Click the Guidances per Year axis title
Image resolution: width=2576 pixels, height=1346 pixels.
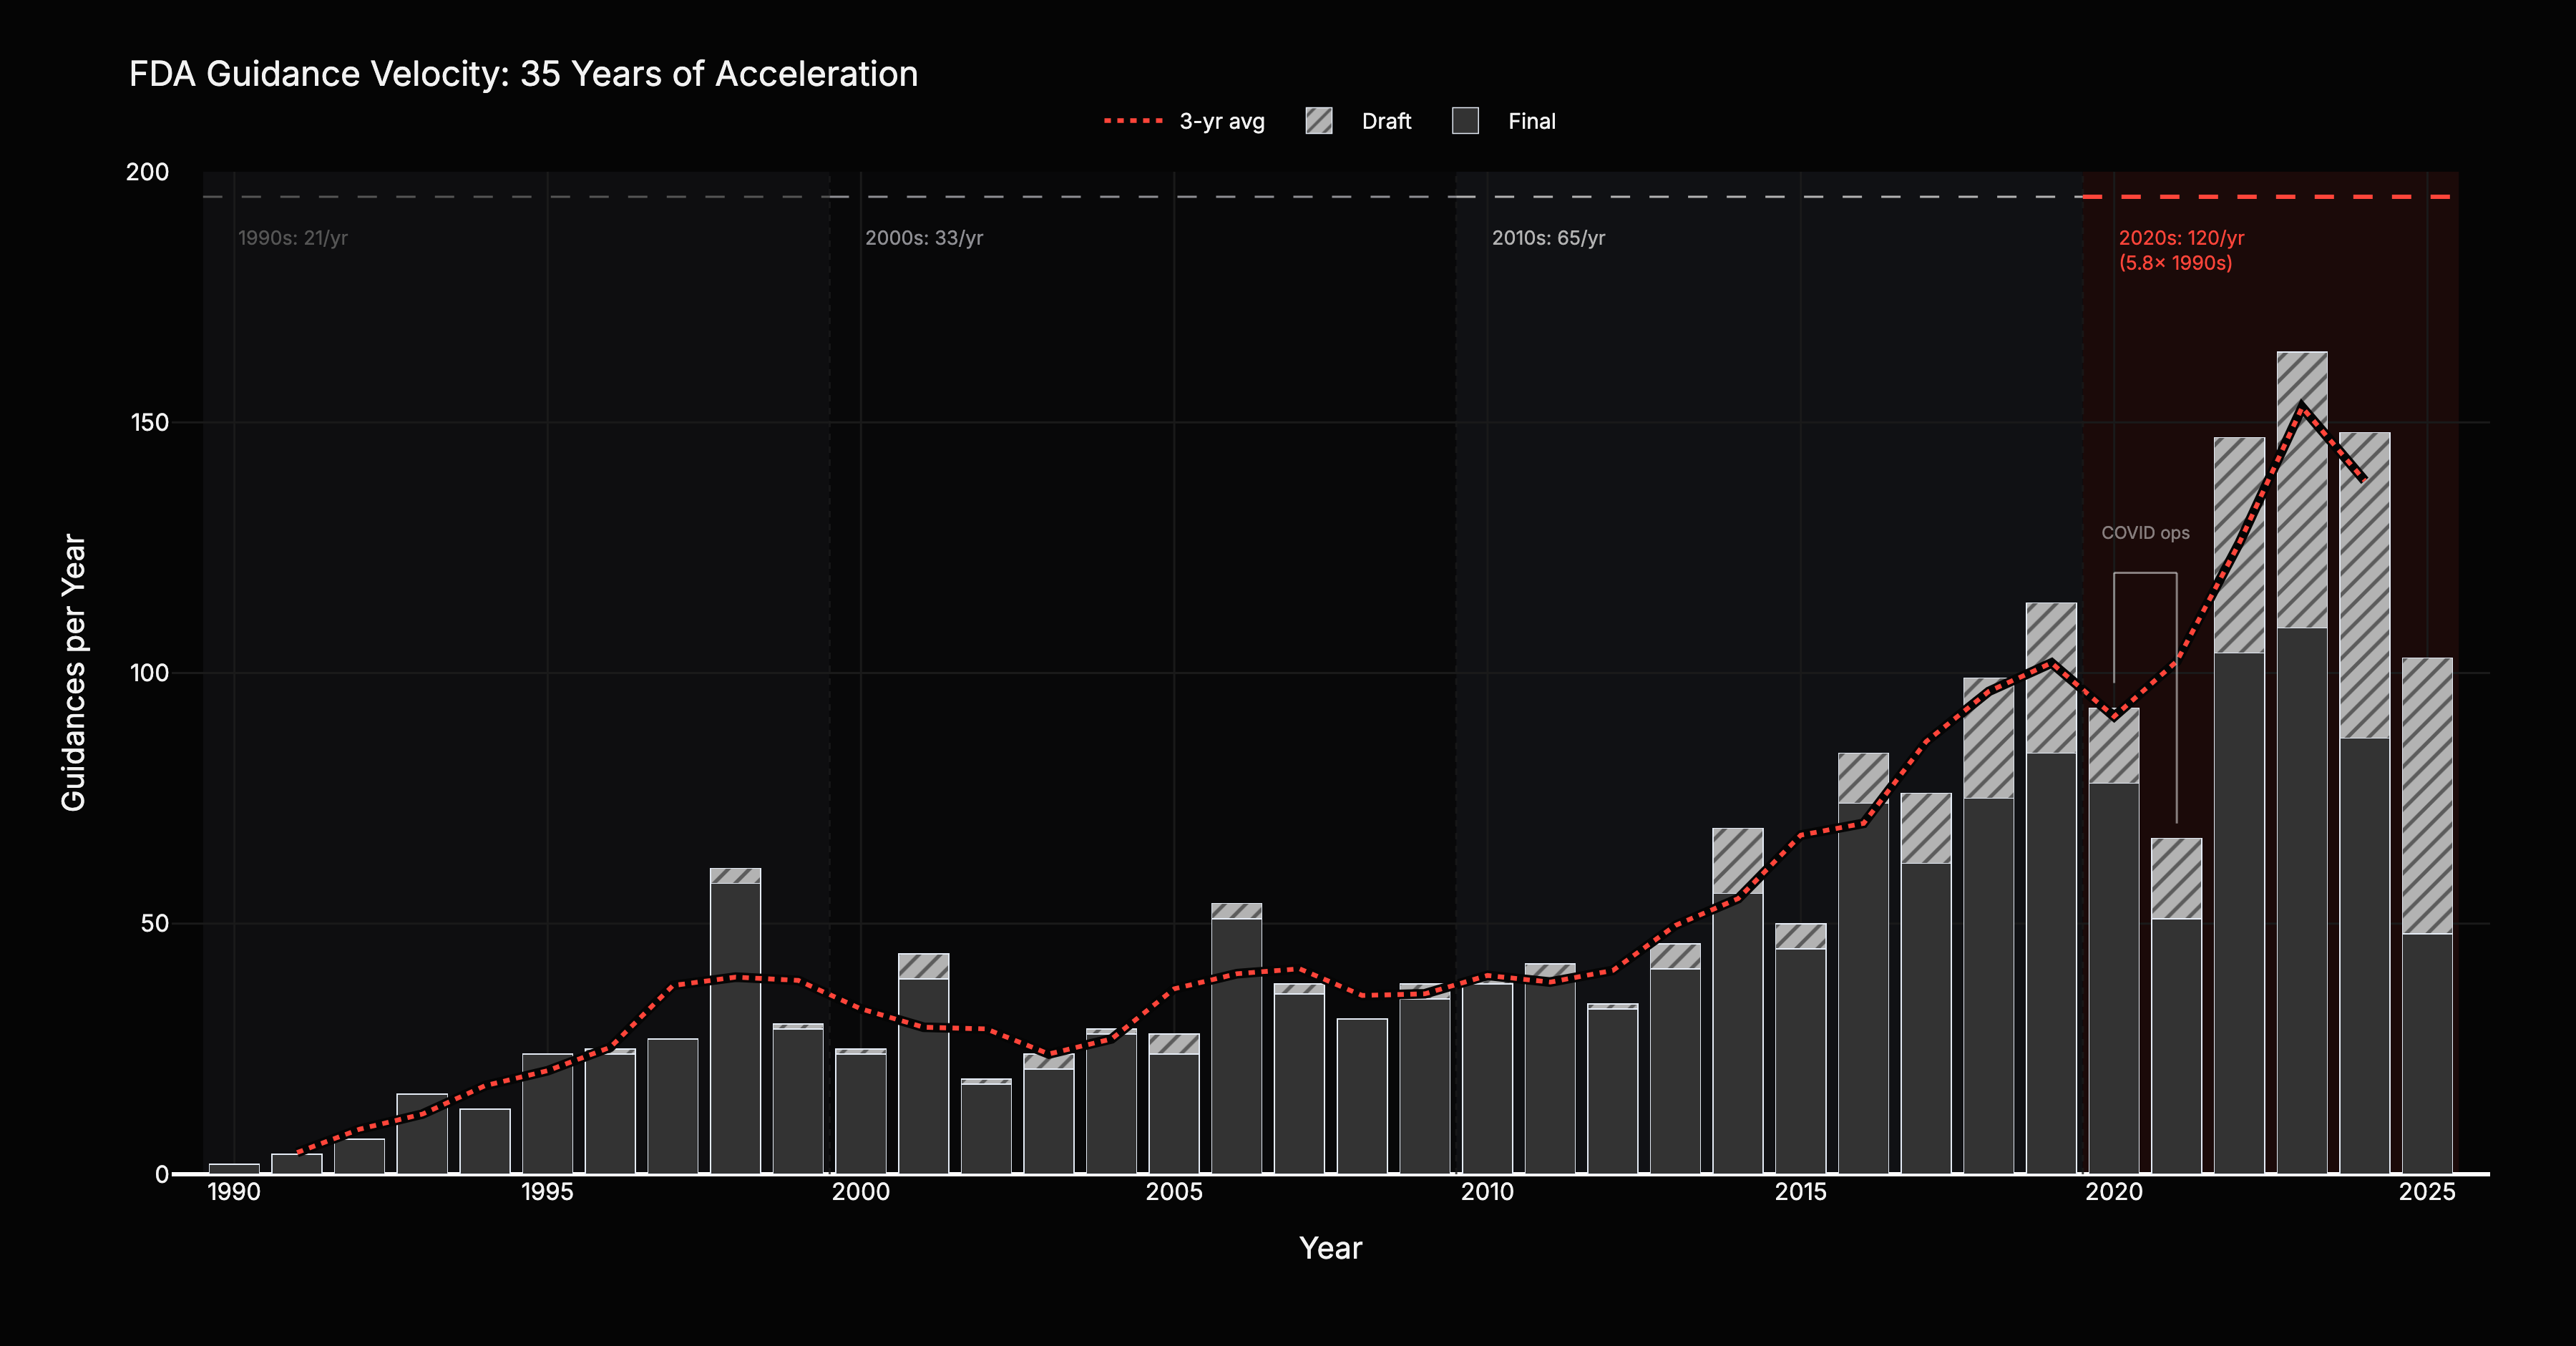[x=74, y=672]
